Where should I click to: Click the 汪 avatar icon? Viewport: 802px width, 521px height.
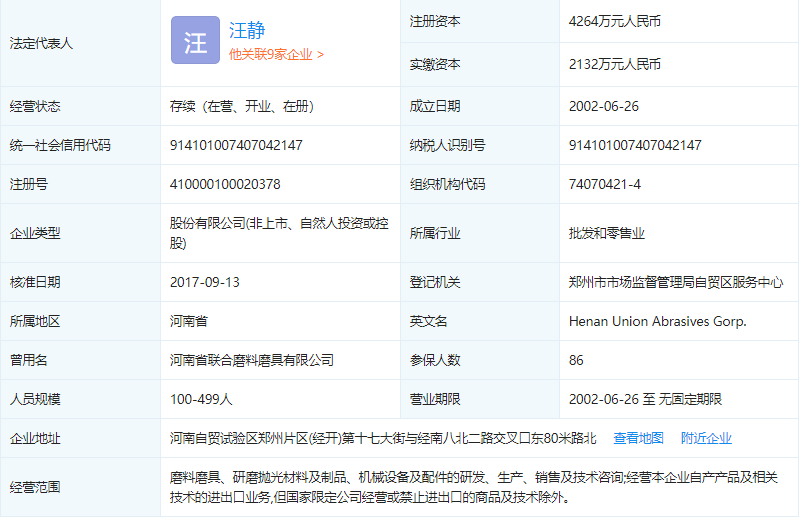point(195,40)
